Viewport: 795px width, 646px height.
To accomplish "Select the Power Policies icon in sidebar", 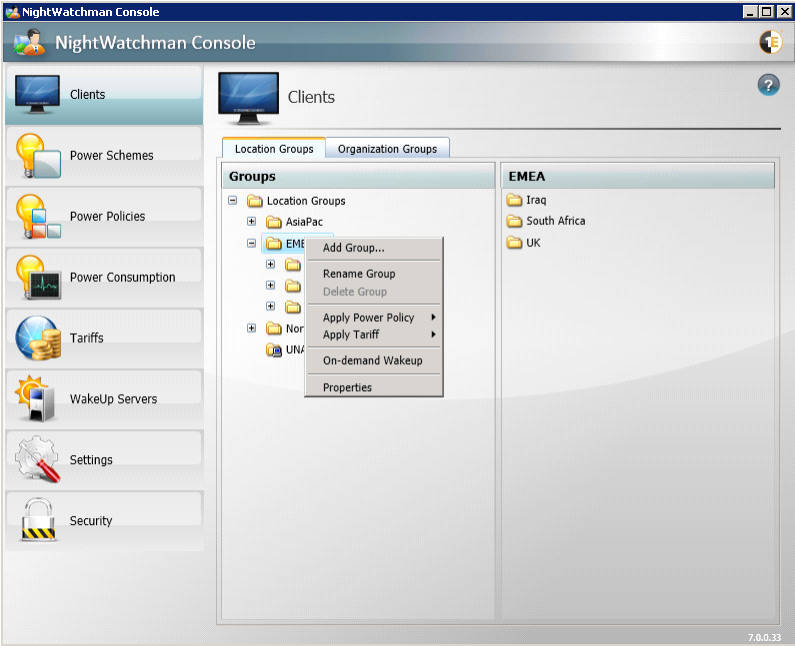I will [38, 217].
